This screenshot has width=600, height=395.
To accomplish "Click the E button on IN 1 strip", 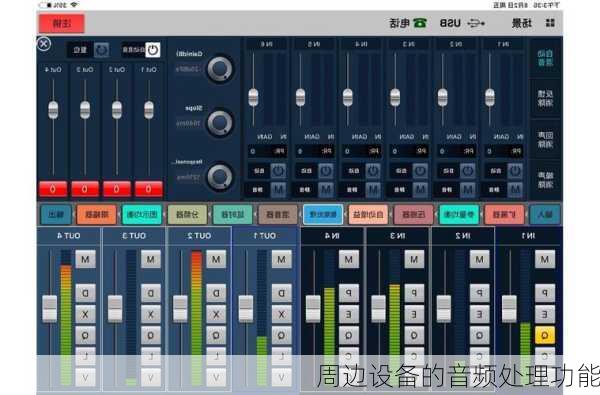I will pos(545,315).
